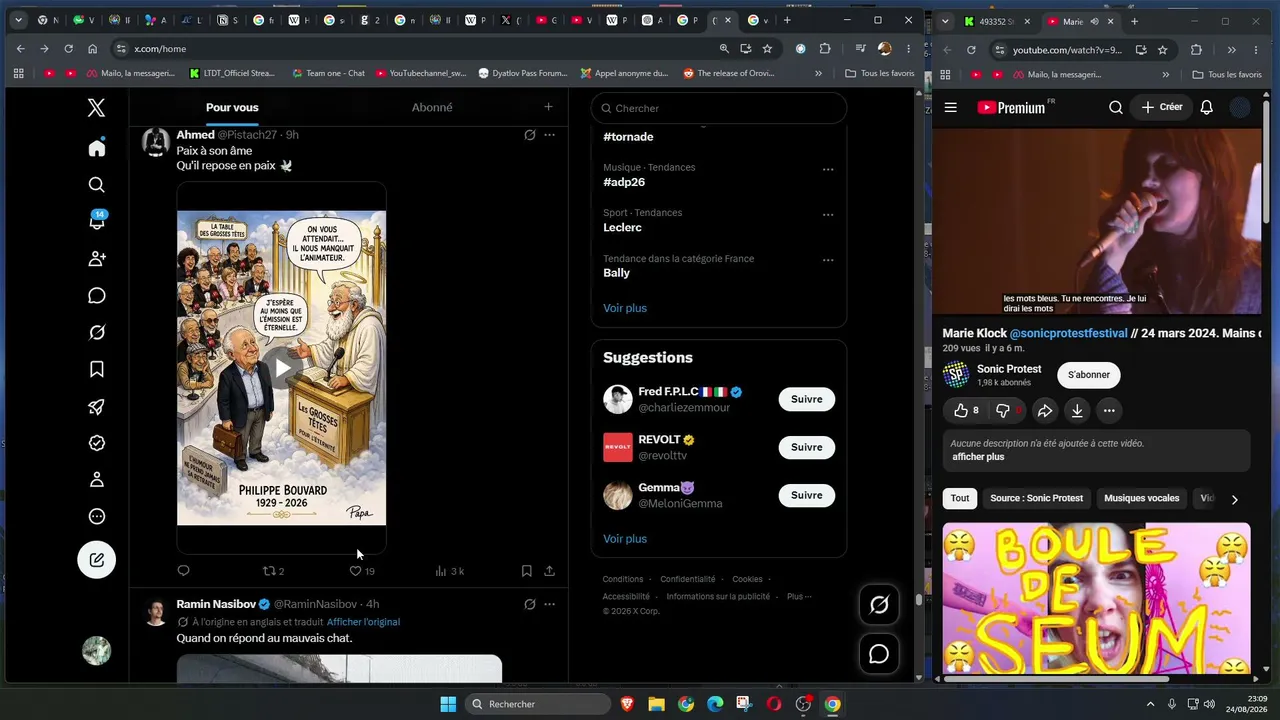Click Afficher l'original on Ramin's post
The width and height of the screenshot is (1280, 720).
(x=363, y=622)
